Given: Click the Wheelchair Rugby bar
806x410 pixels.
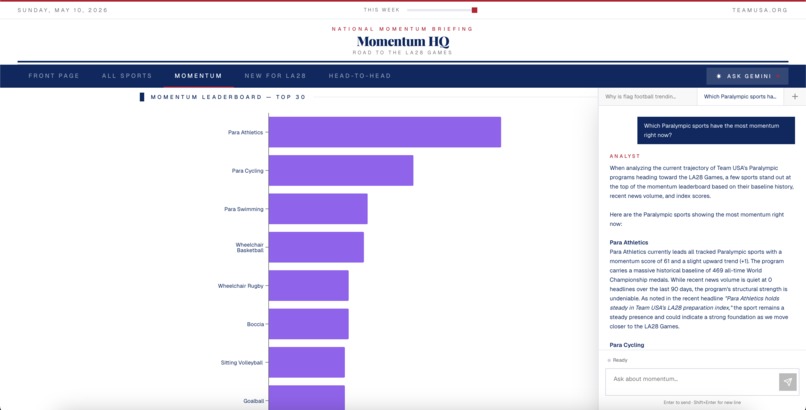Looking at the screenshot, I should (308, 286).
